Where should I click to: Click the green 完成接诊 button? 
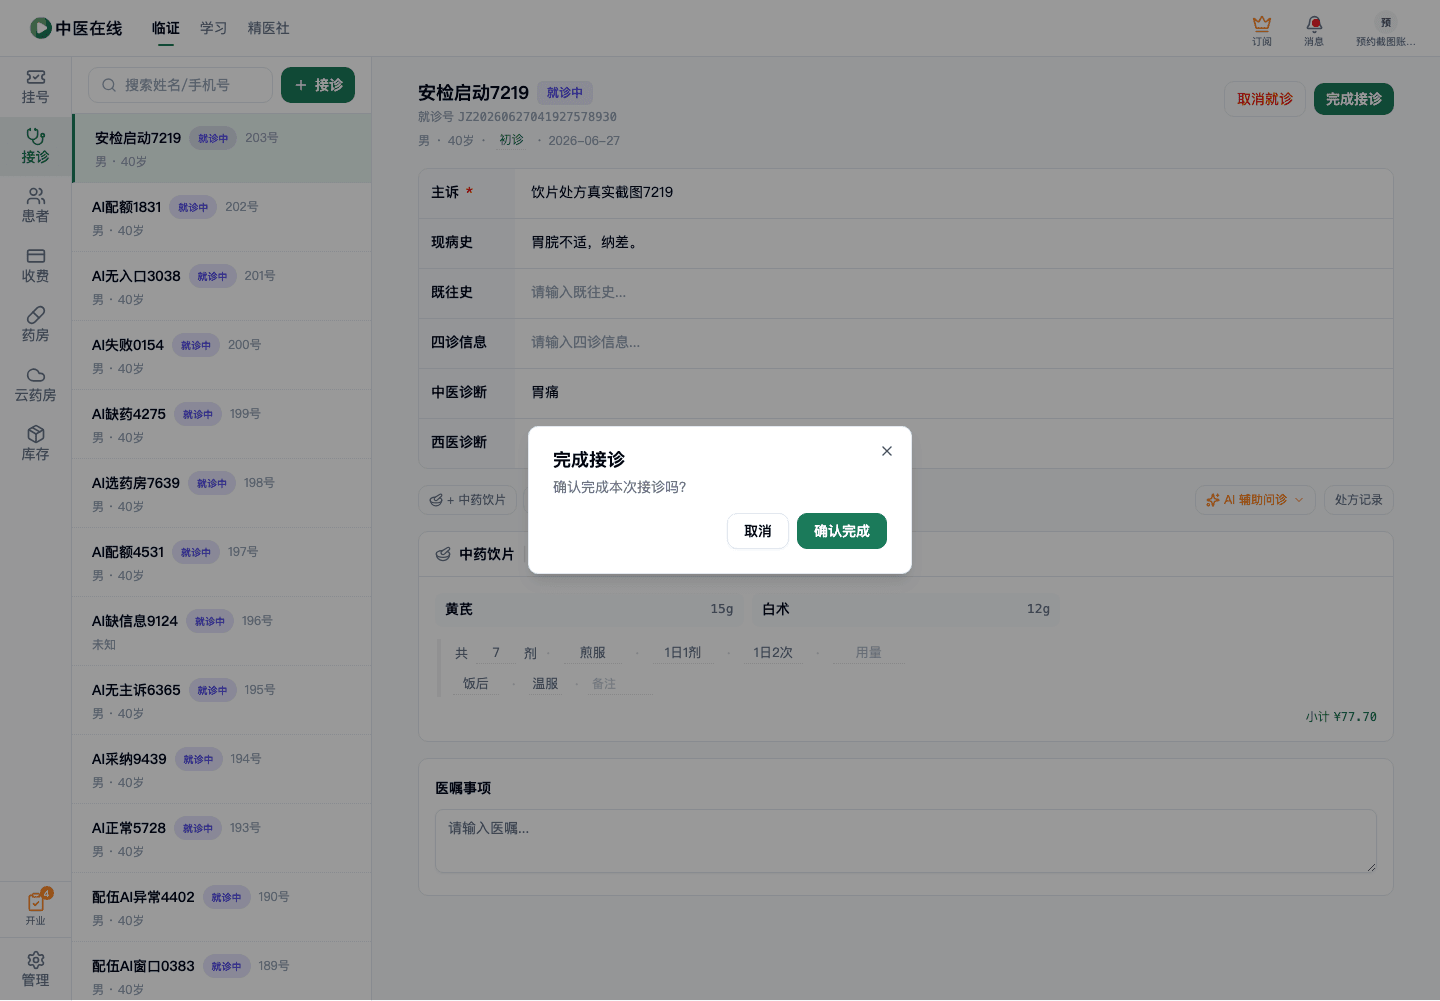pos(1354,99)
